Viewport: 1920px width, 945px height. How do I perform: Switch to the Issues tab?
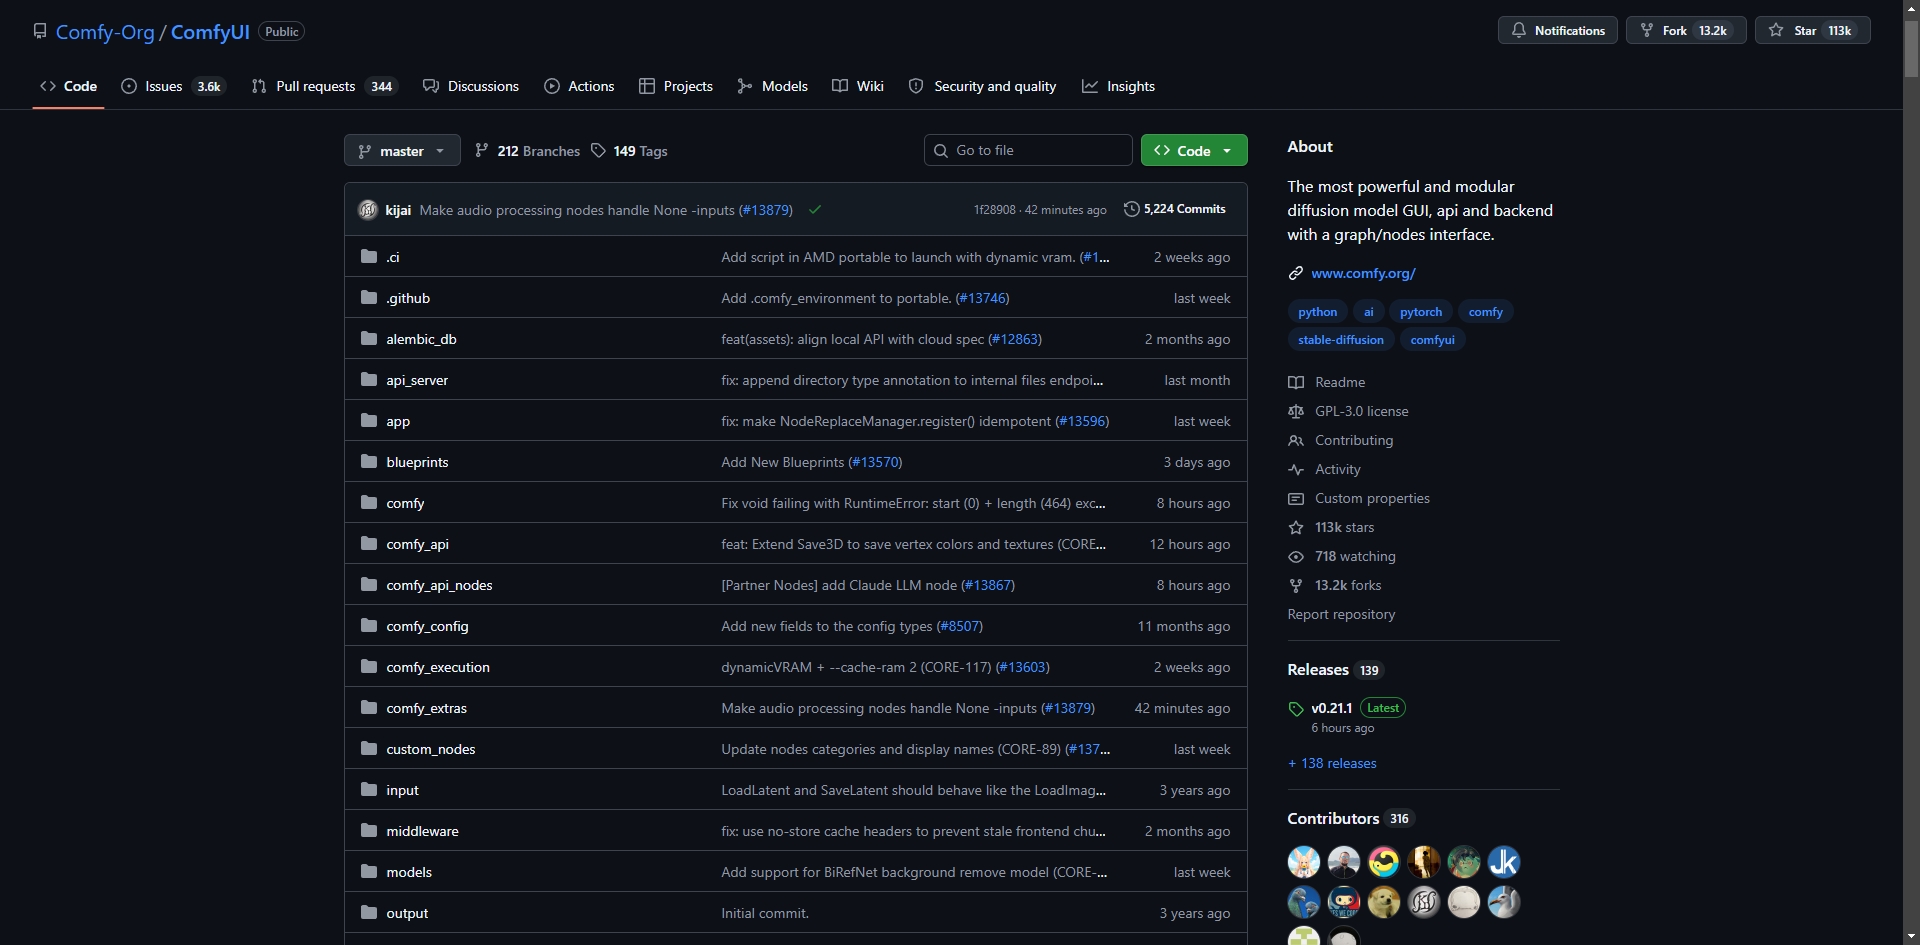click(x=173, y=86)
